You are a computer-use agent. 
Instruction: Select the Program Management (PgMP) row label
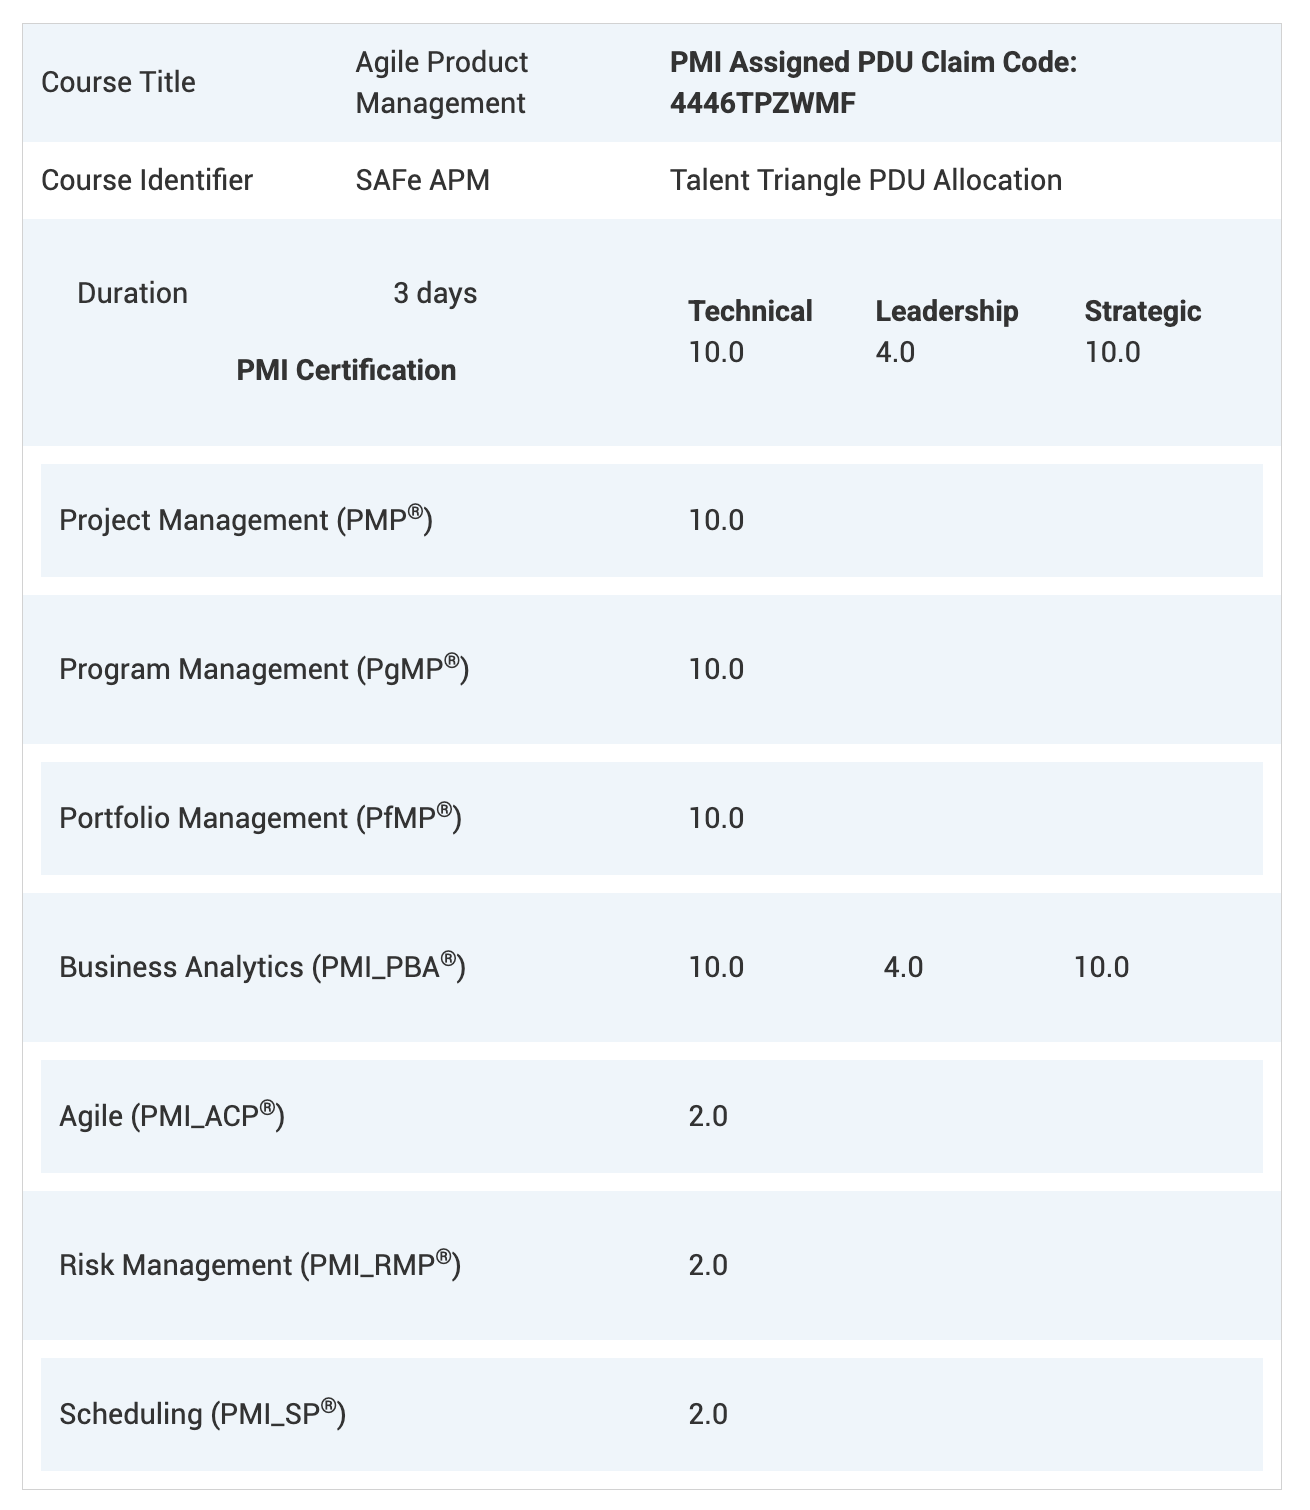pos(264,669)
